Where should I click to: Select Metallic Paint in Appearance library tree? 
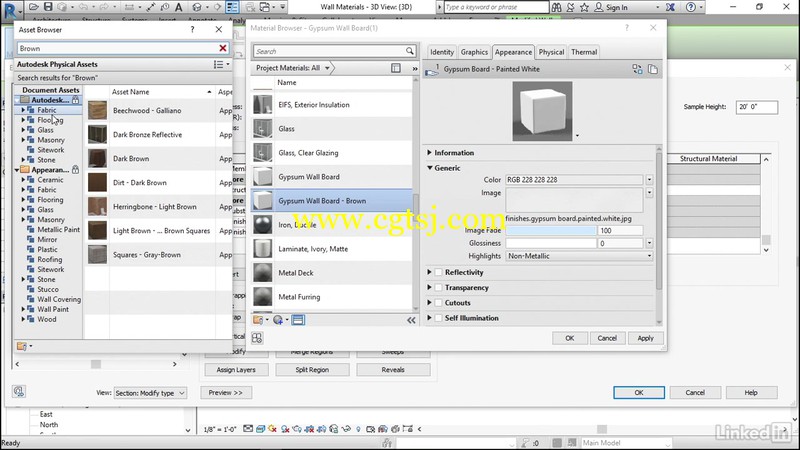click(59, 230)
